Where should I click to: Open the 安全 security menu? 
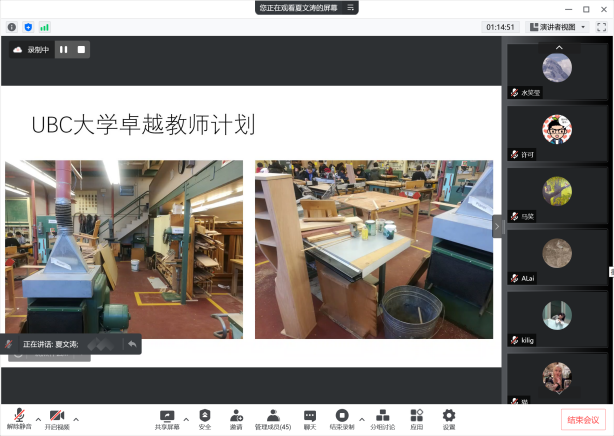tap(205, 418)
